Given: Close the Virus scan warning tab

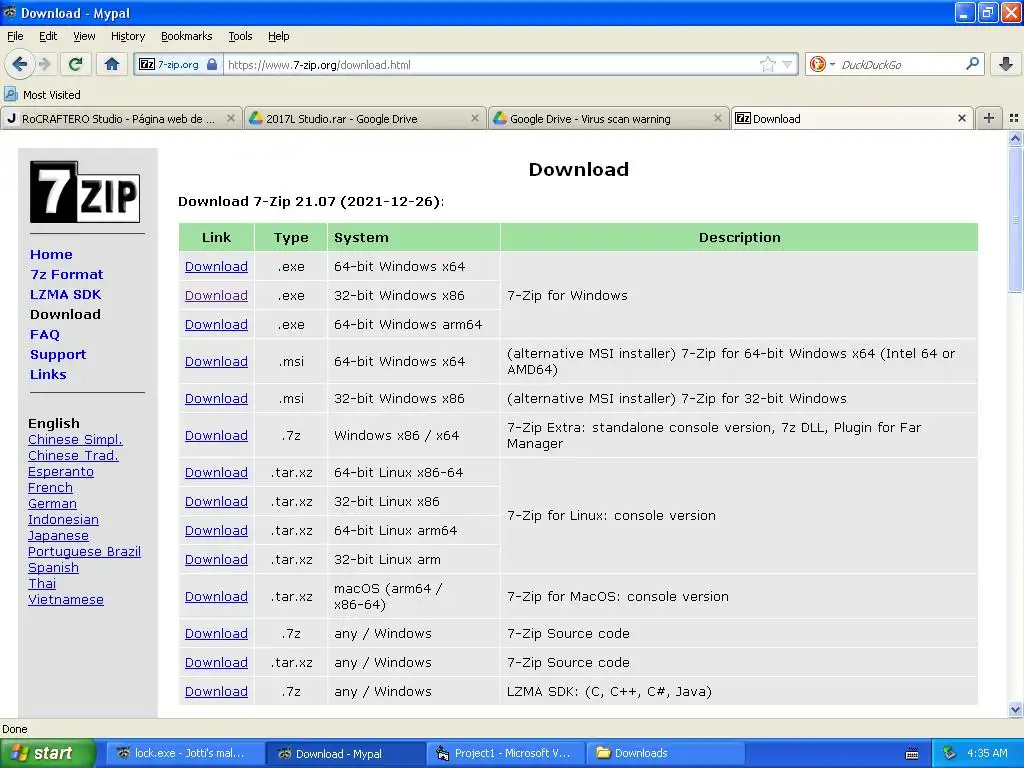Looking at the screenshot, I should pyautogui.click(x=718, y=118).
